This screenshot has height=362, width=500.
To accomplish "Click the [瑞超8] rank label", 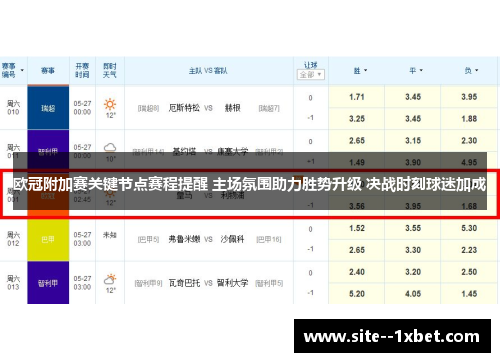I will [x=149, y=108].
